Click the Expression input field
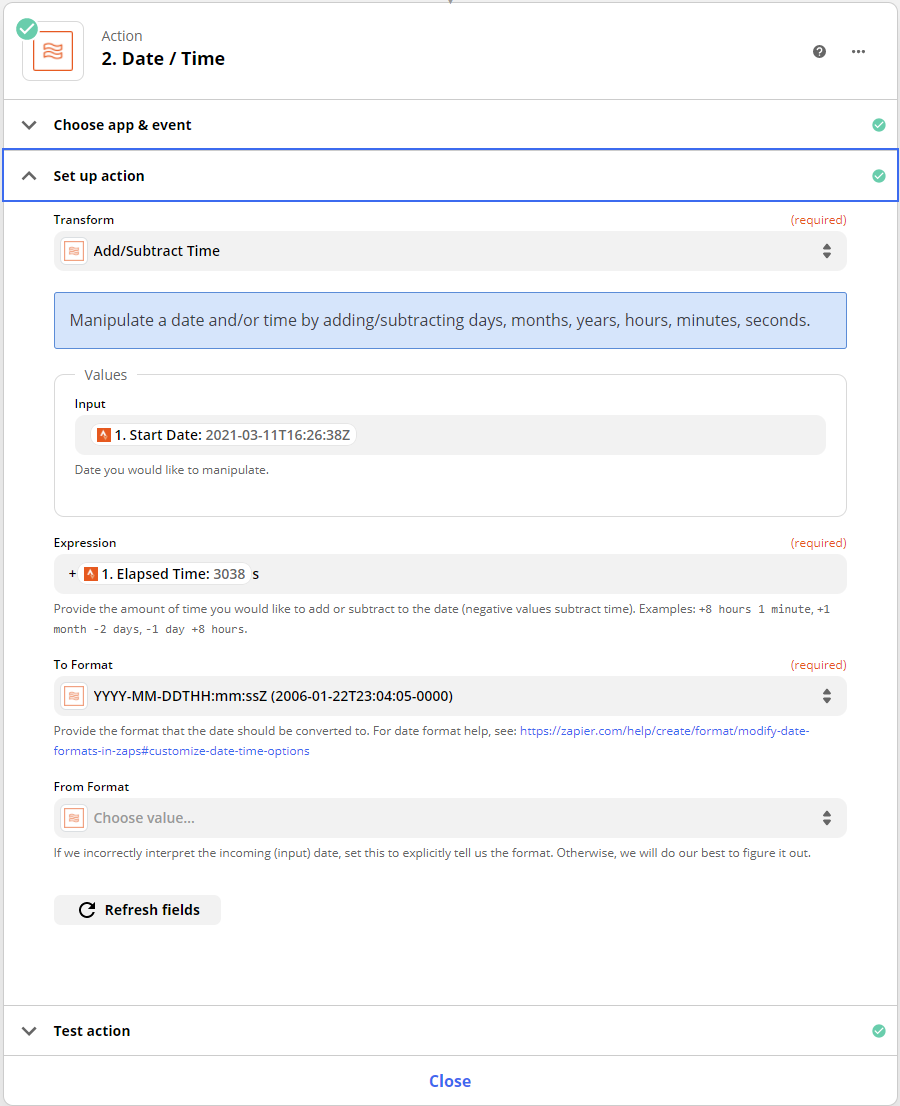The image size is (900, 1106). [x=450, y=574]
